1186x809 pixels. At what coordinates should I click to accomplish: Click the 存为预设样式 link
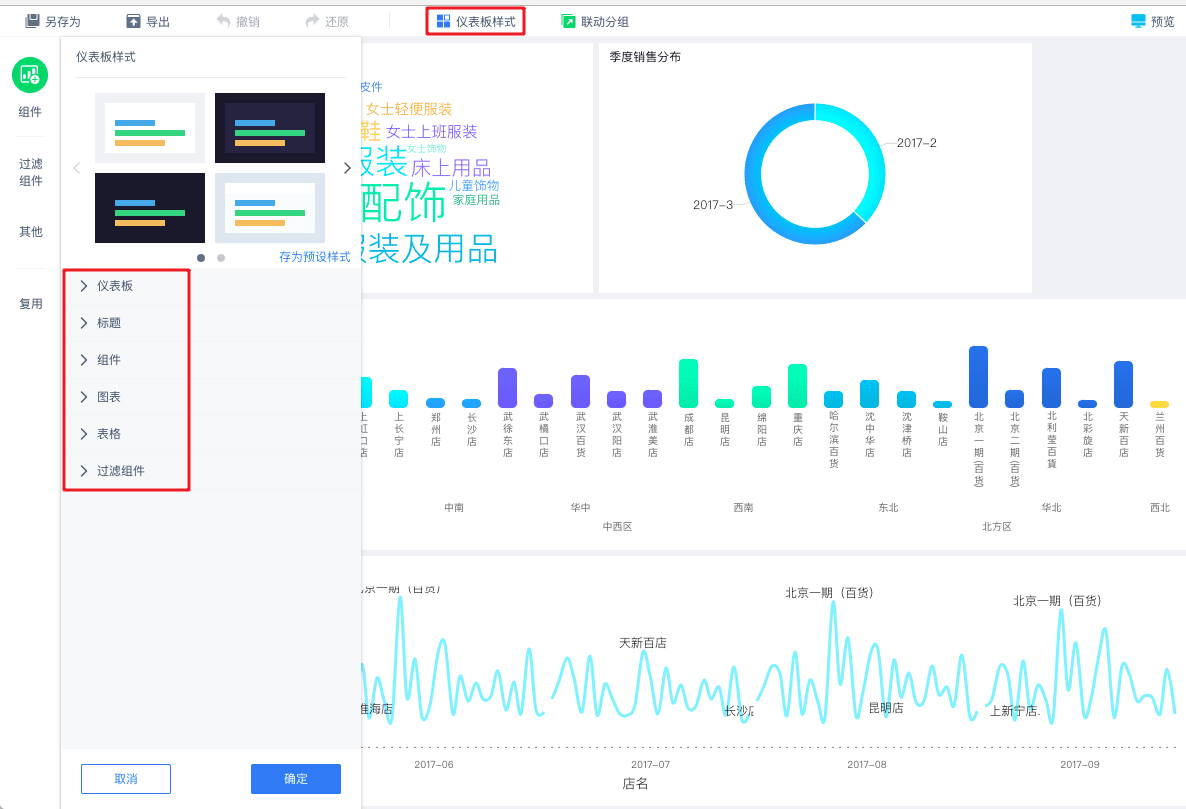(315, 257)
